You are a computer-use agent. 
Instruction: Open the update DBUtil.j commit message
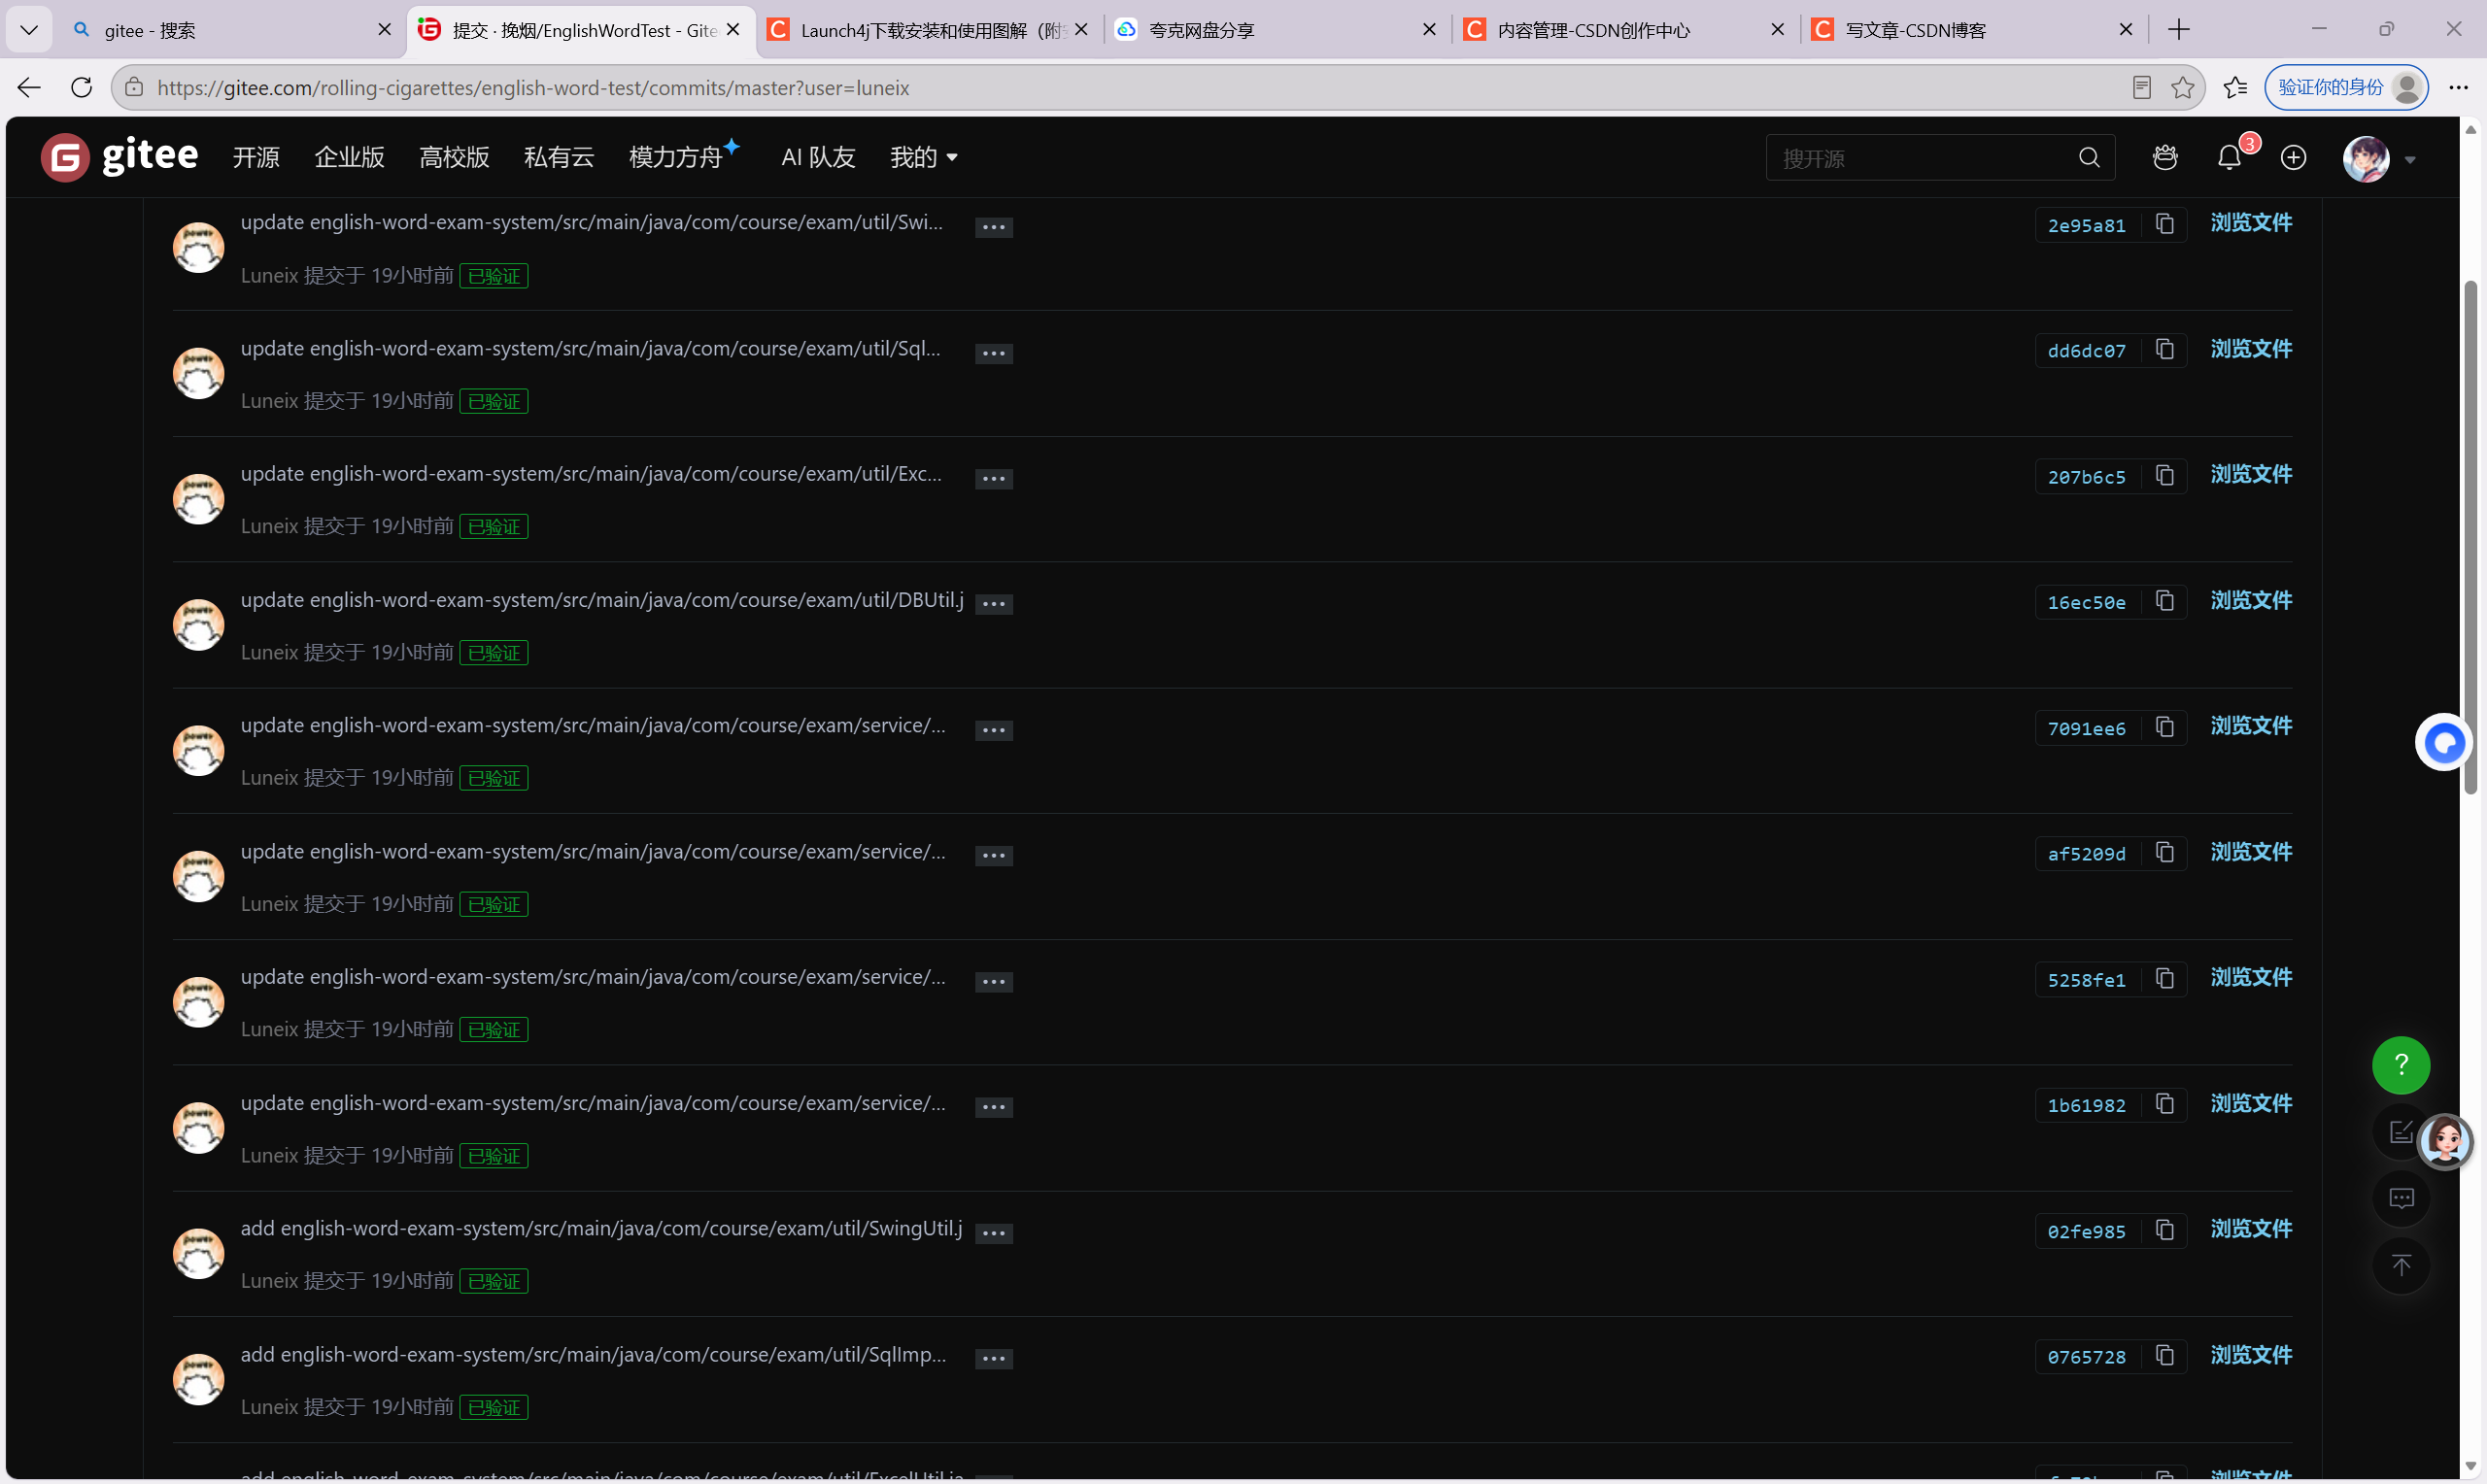point(602,600)
